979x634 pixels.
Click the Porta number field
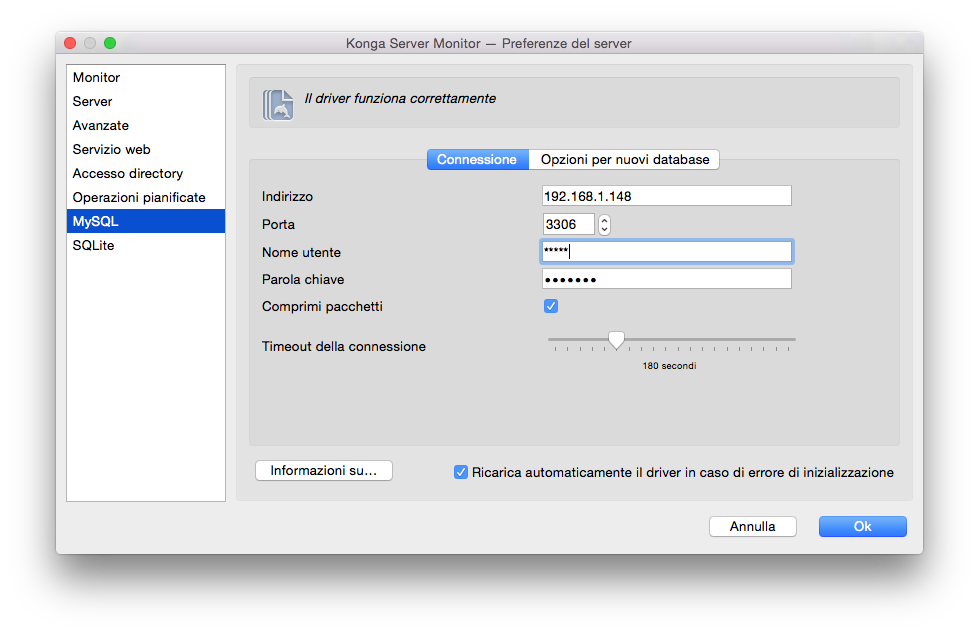tap(568, 224)
